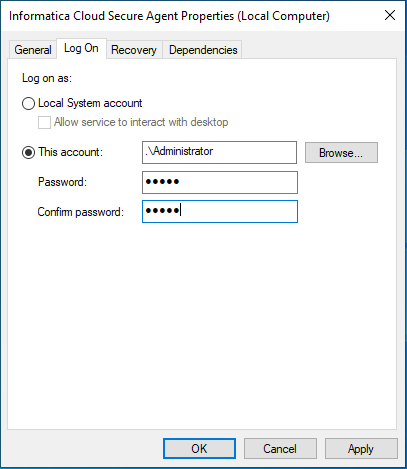The width and height of the screenshot is (407, 469).
Task: Go to the Dependencies tab
Action: point(203,50)
